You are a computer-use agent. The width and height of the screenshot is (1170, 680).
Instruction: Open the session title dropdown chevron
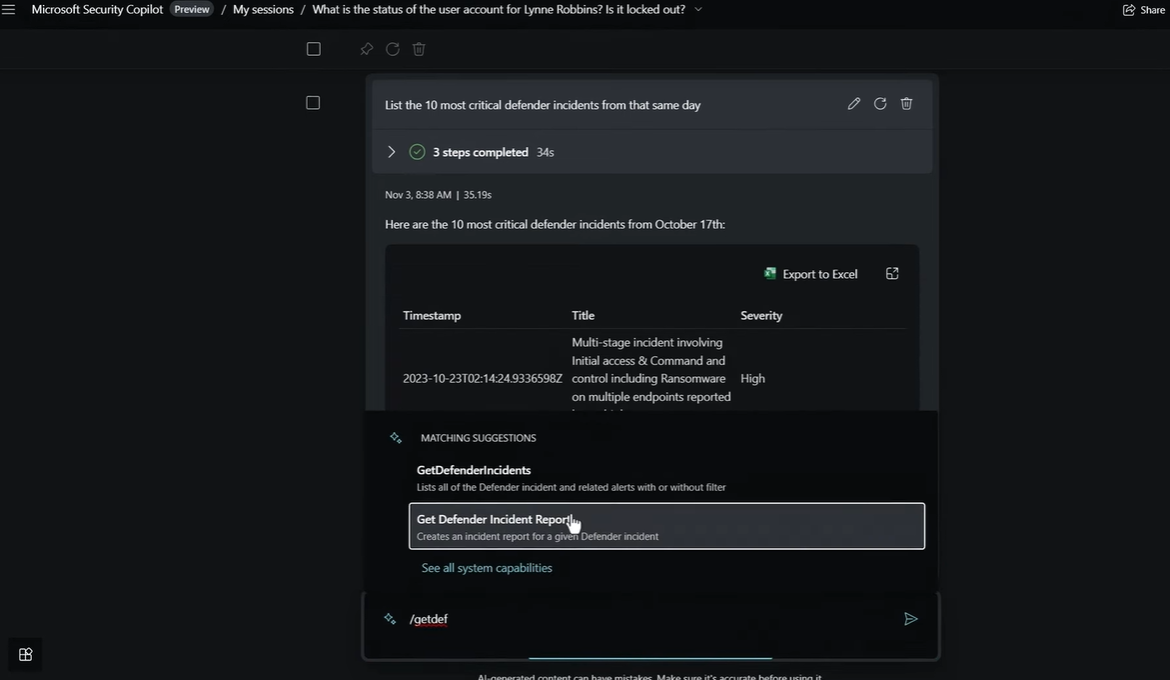coord(698,10)
